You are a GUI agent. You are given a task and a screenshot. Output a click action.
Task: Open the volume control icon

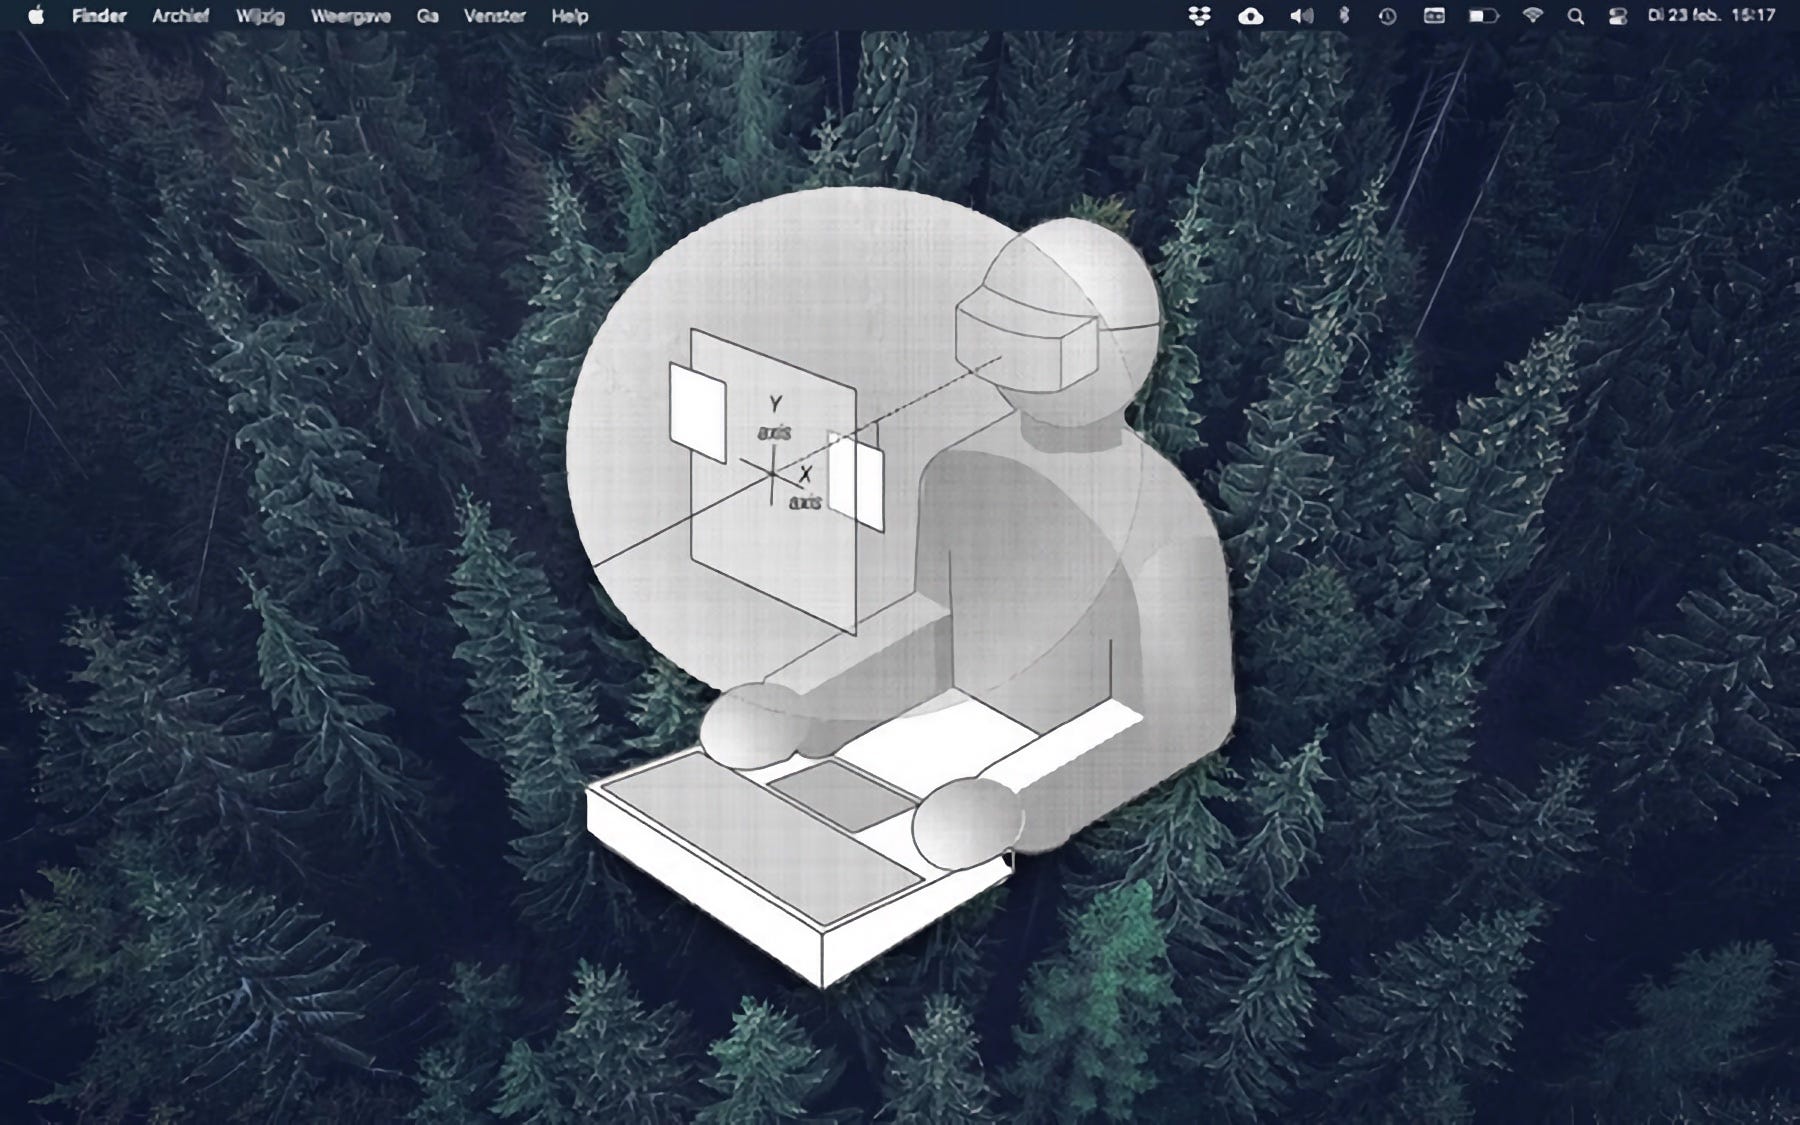[x=1301, y=16]
